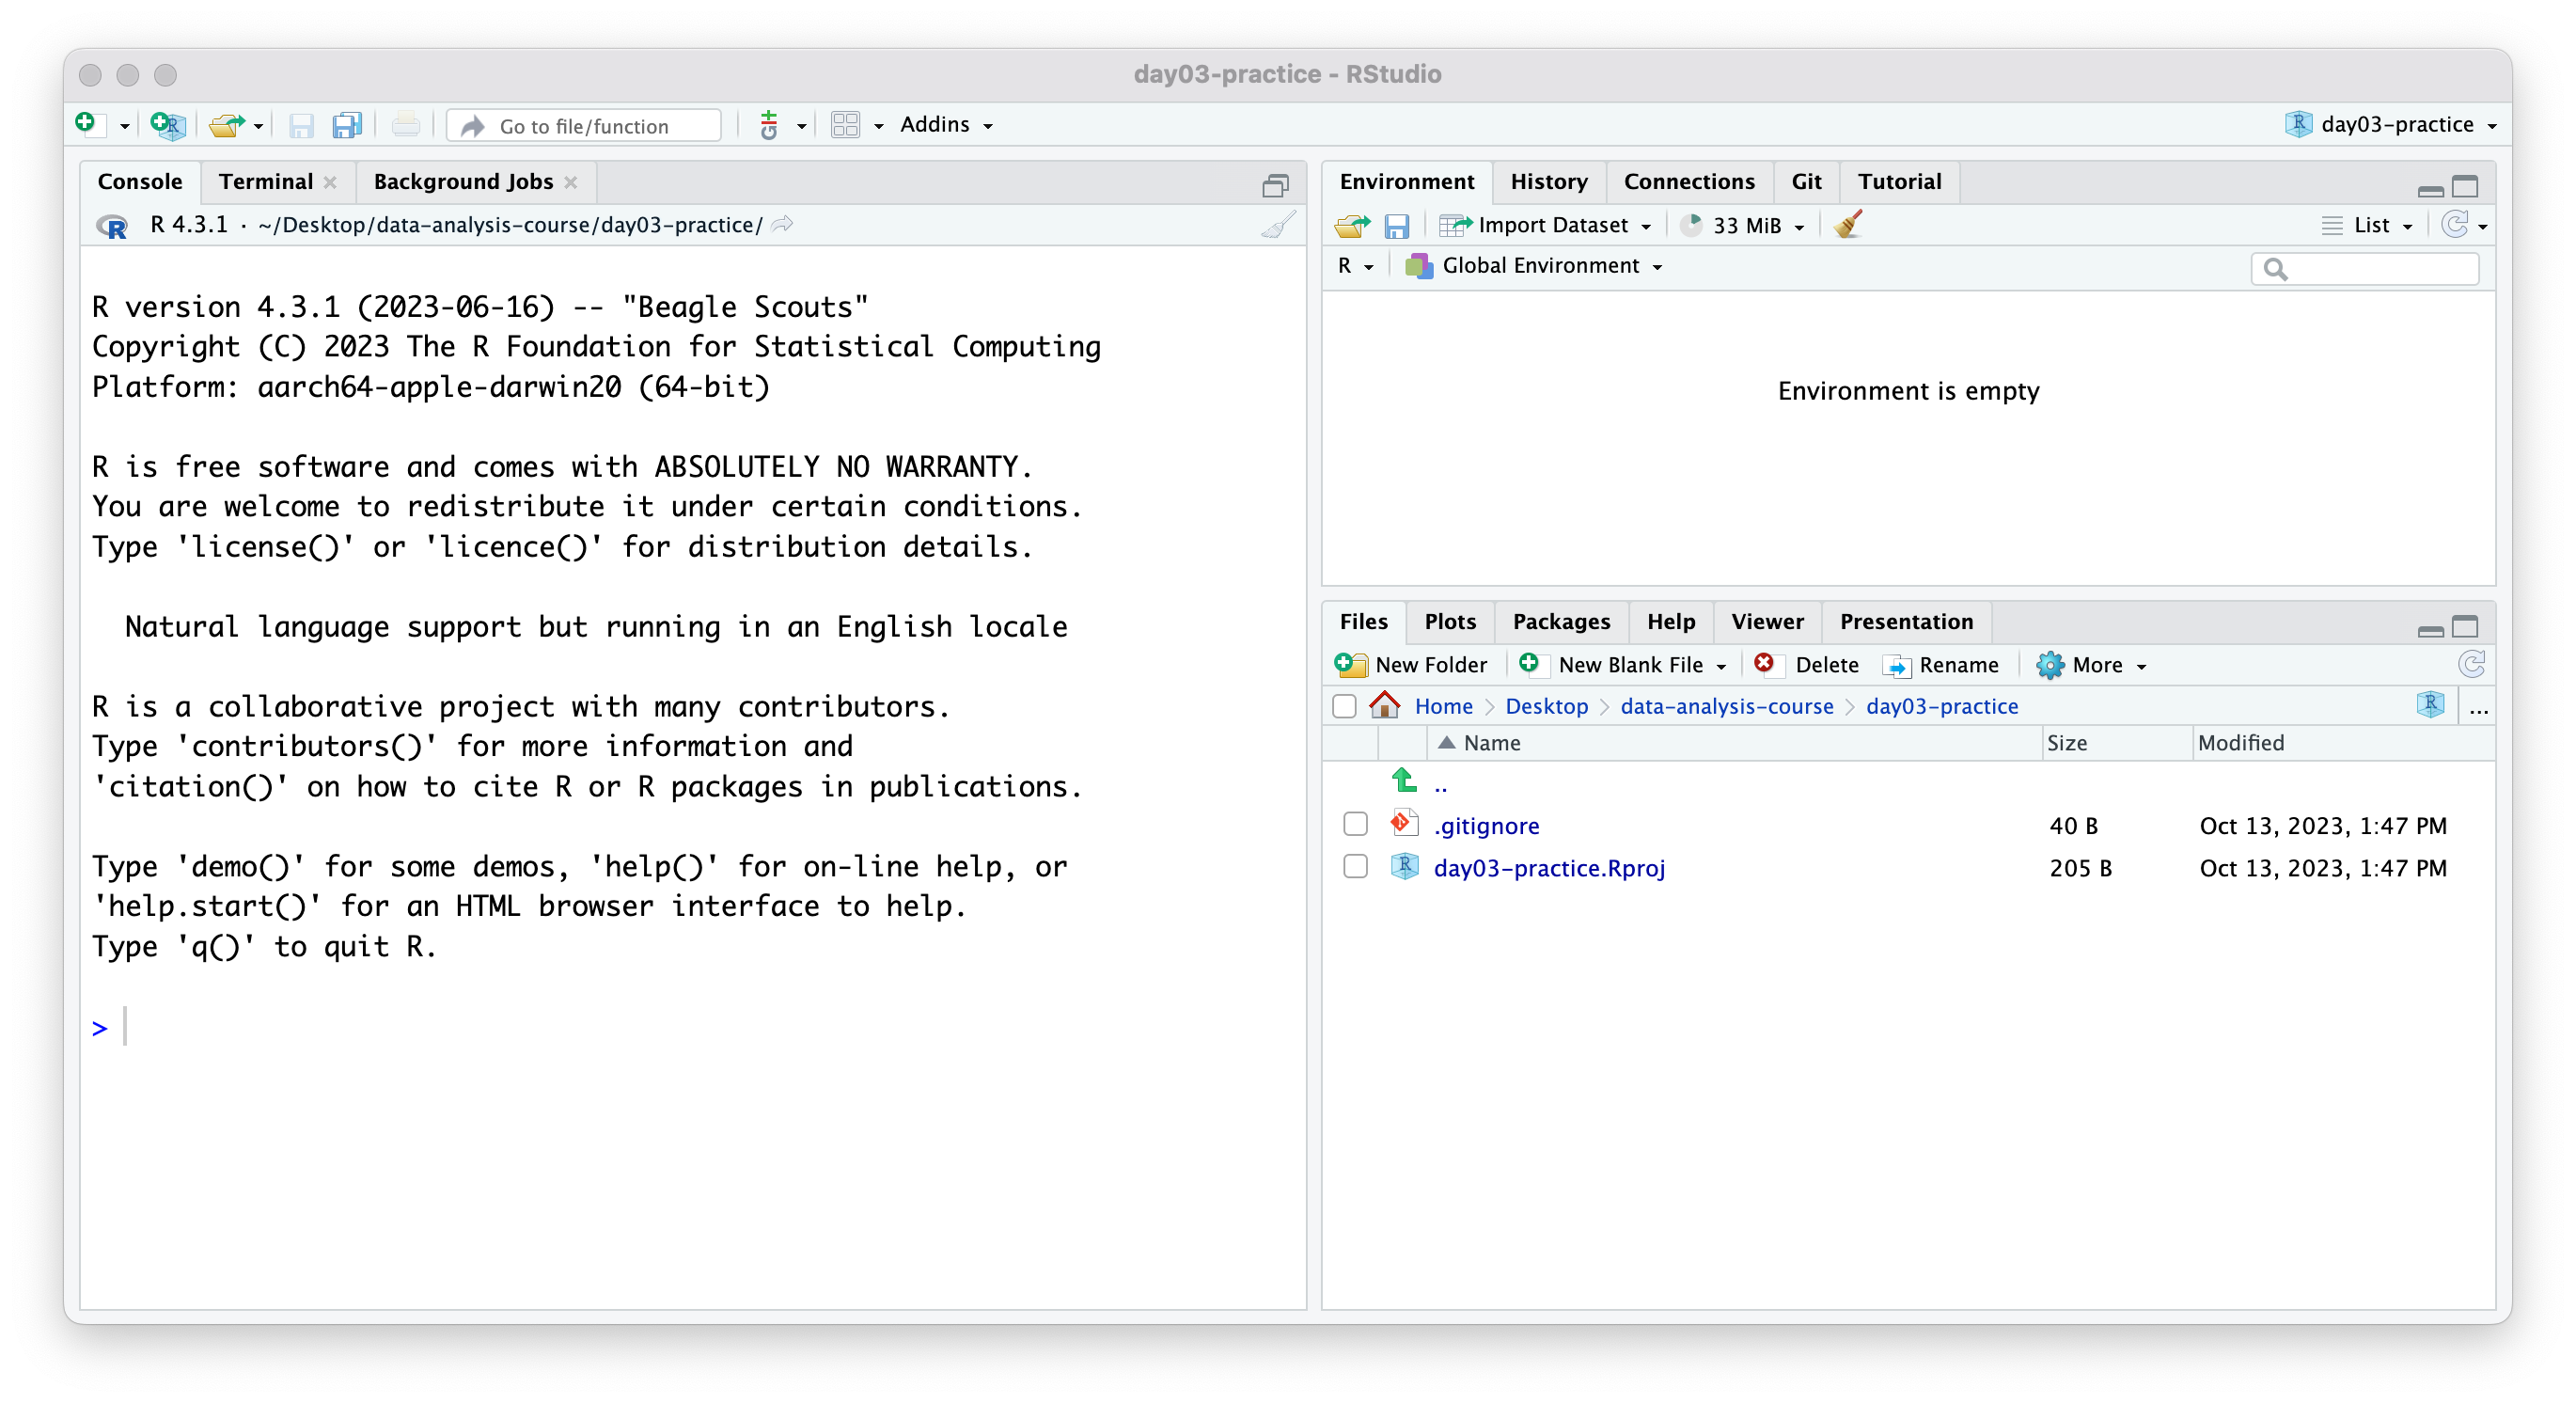Toggle the select-all files checkbox
Viewport: 2576px width, 1403px height.
pyautogui.click(x=1344, y=706)
